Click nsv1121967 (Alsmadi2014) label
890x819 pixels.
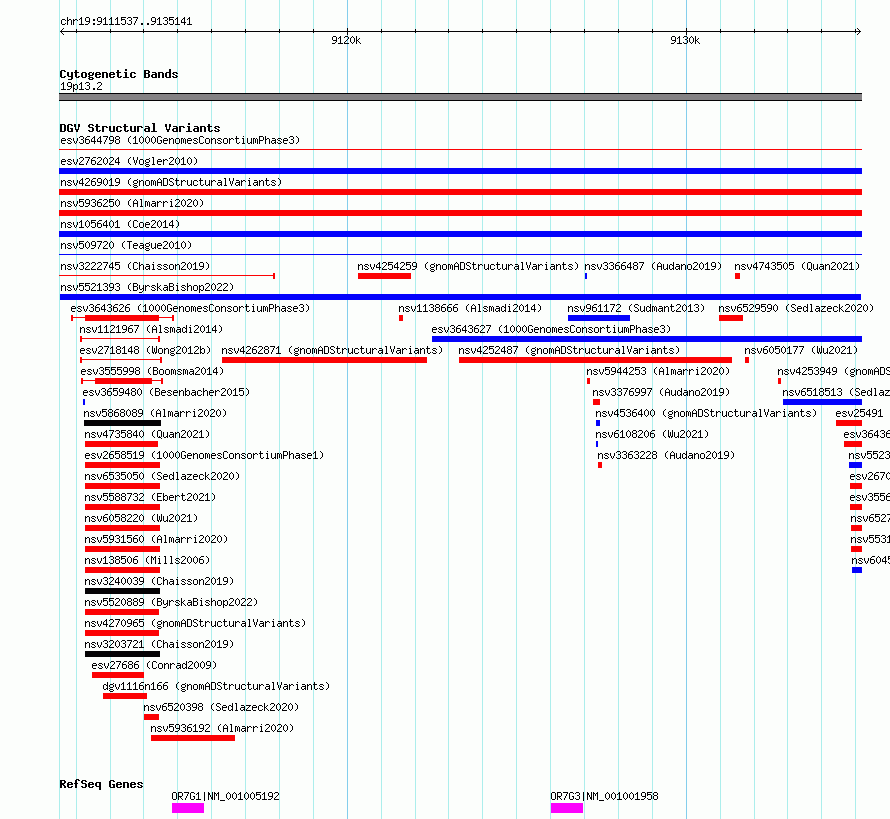pos(151,329)
